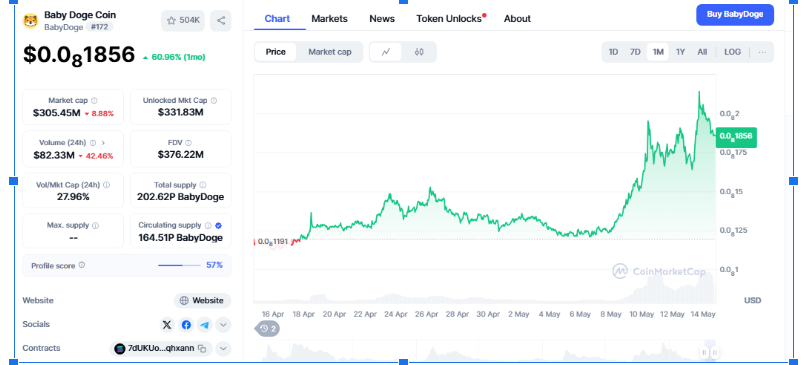The image size is (807, 365).
Task: Set chart range to 1M
Action: (x=658, y=52)
